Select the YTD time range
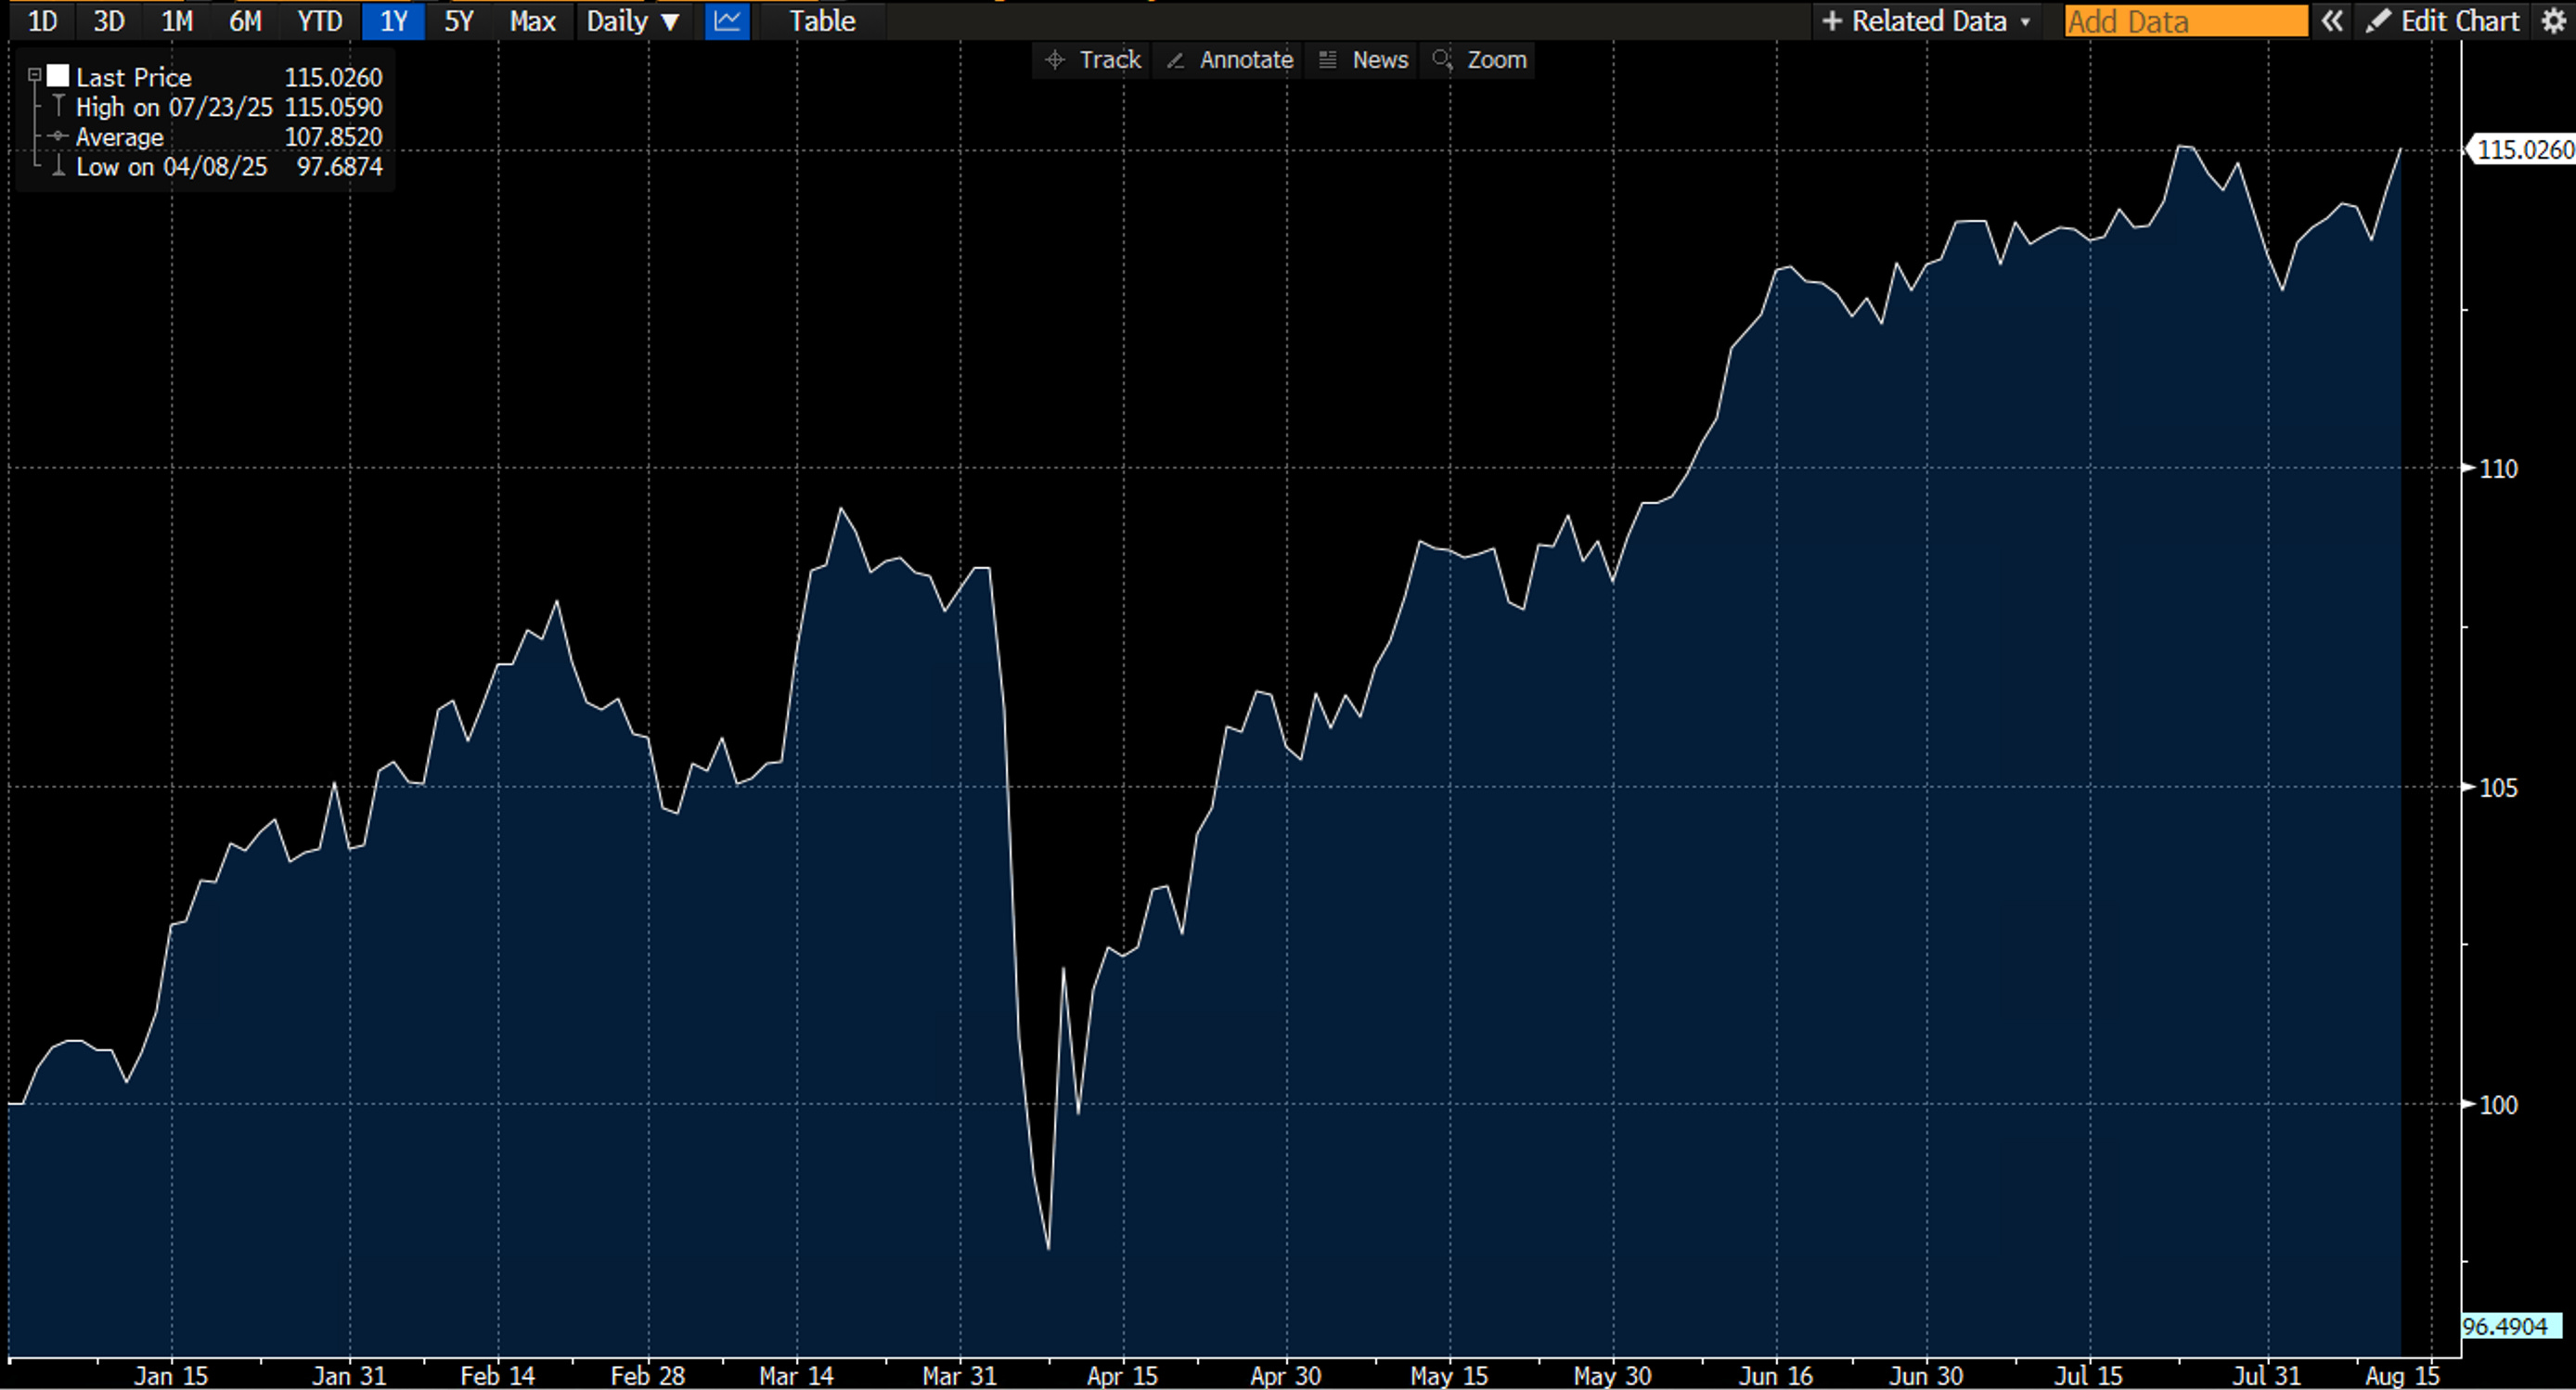The height and width of the screenshot is (1390, 2576). tap(319, 21)
